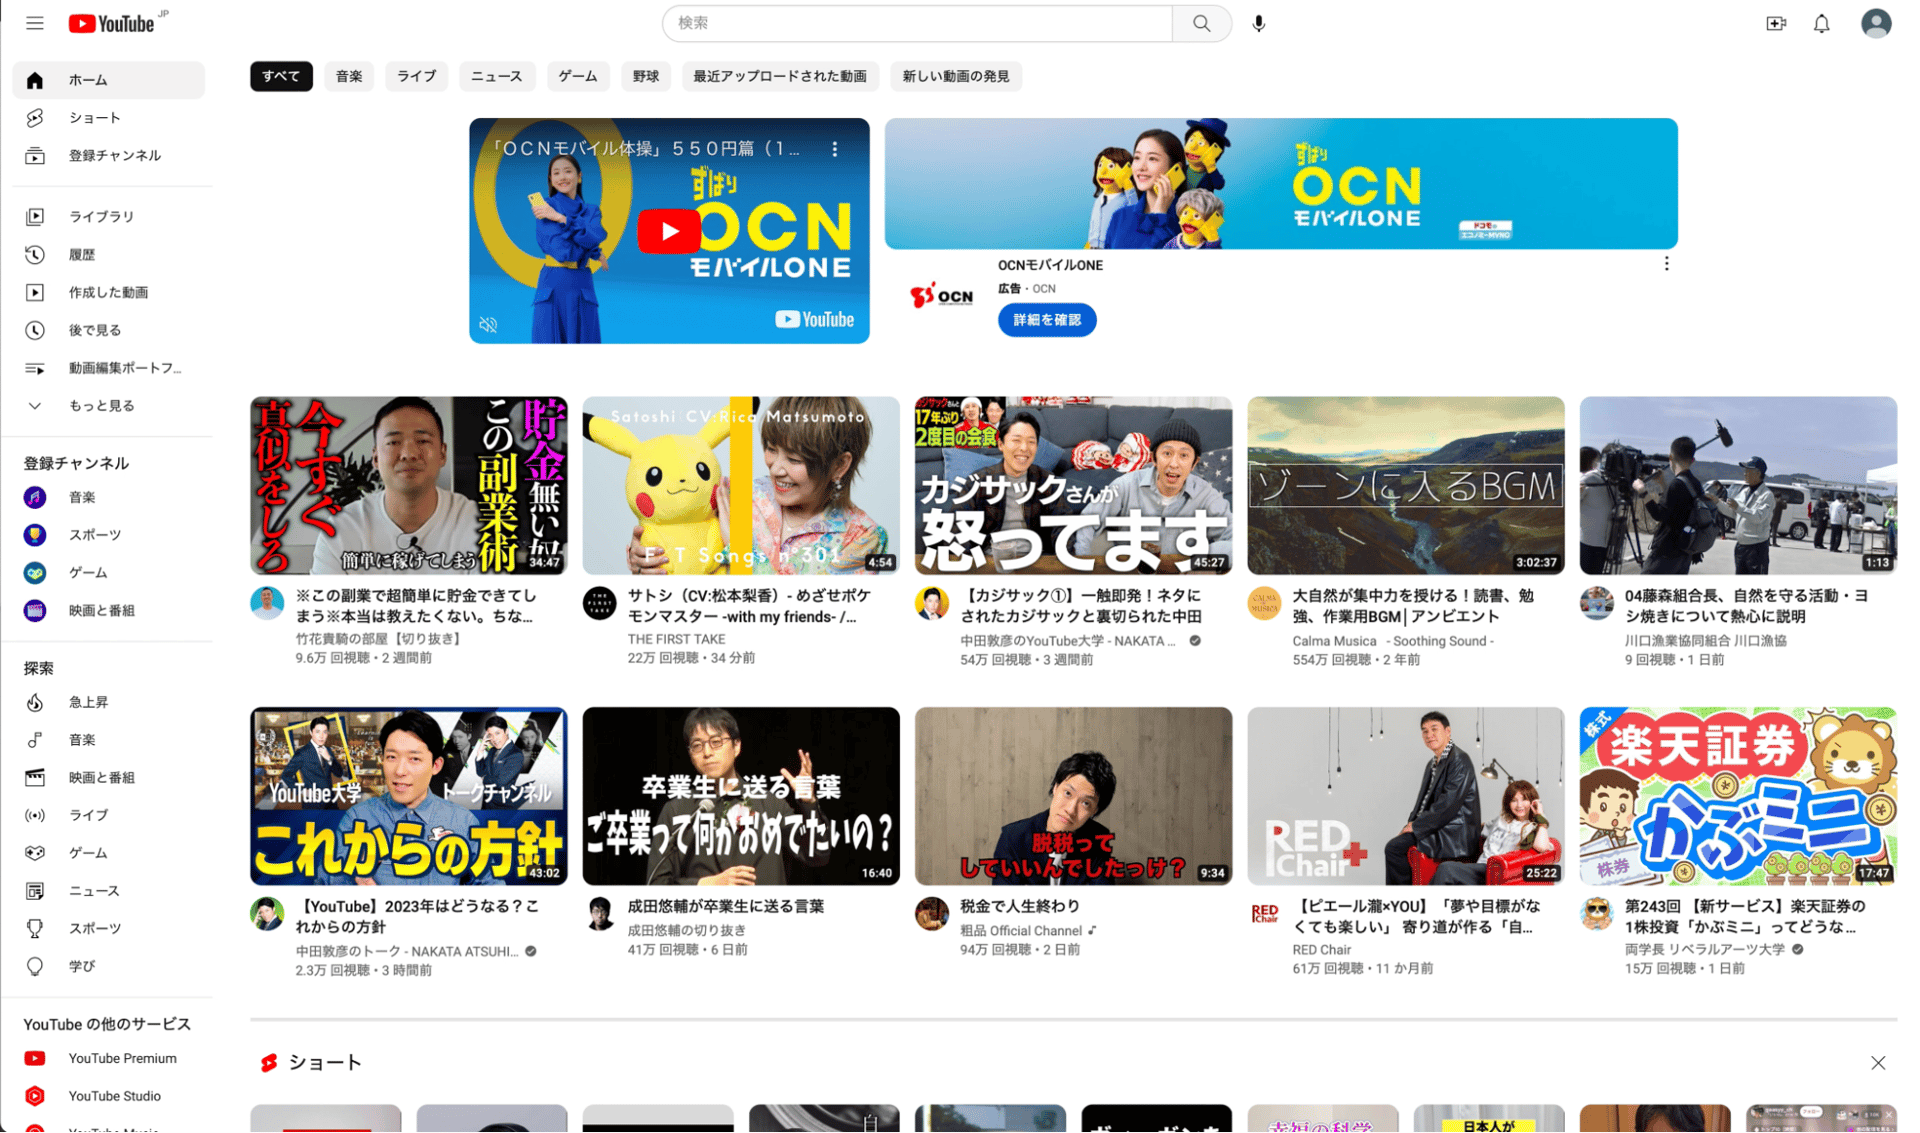The height and width of the screenshot is (1133, 1920).
Task: Click the search magnifier button
Action: [1201, 23]
